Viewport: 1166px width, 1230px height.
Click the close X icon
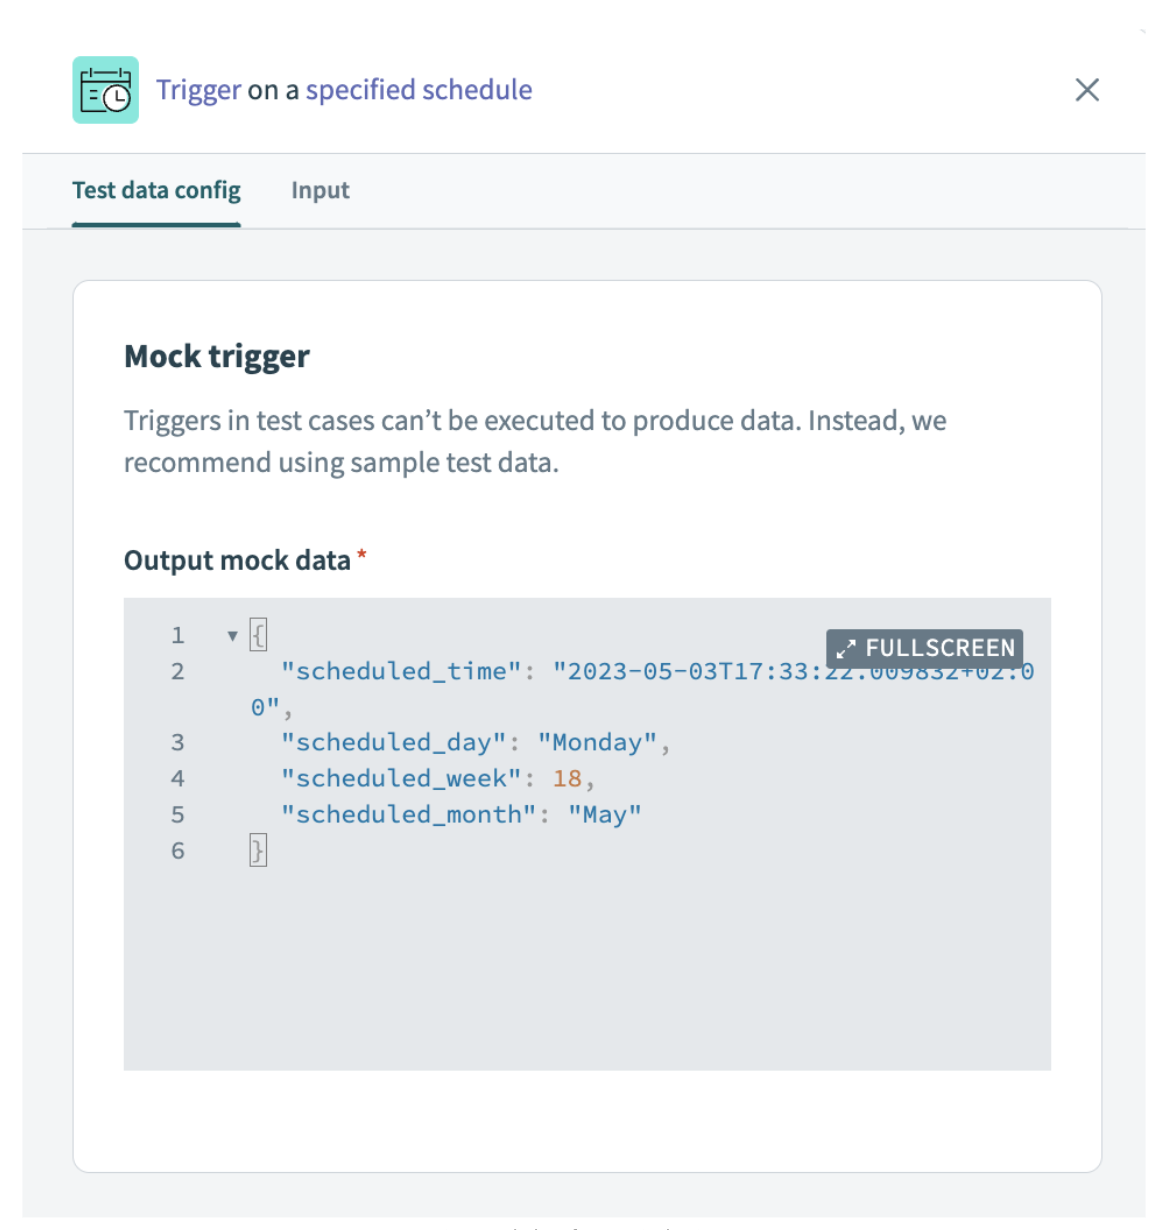pos(1087,90)
